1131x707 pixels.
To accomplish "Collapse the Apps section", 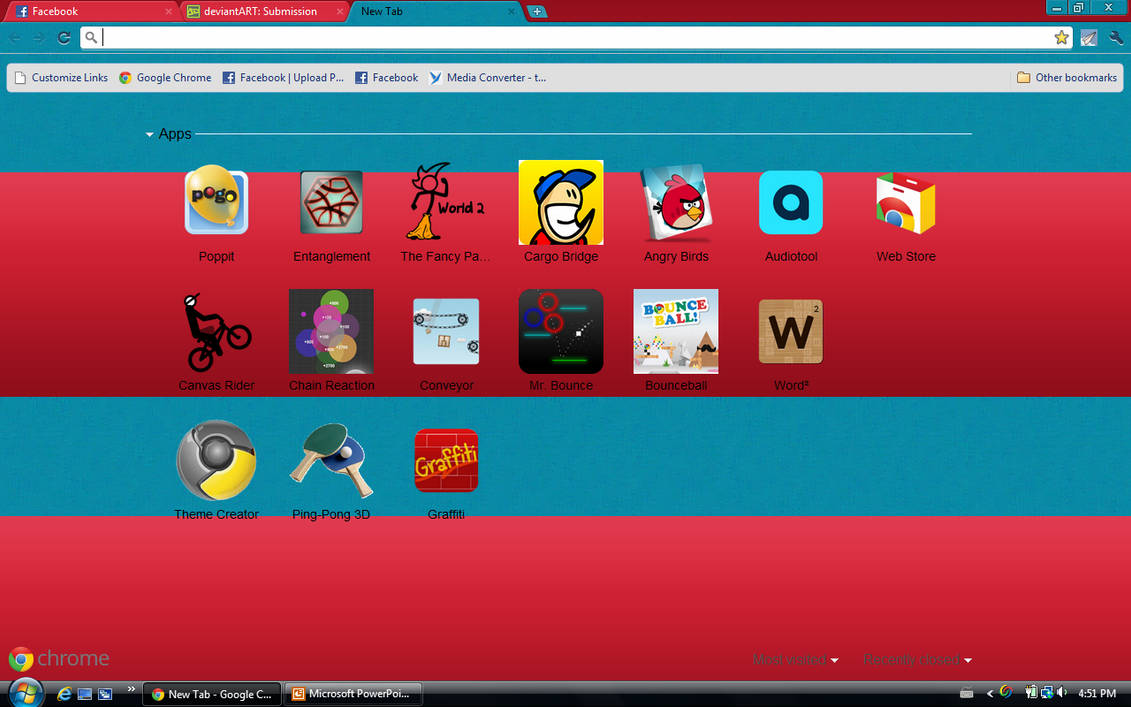I will tap(149, 134).
